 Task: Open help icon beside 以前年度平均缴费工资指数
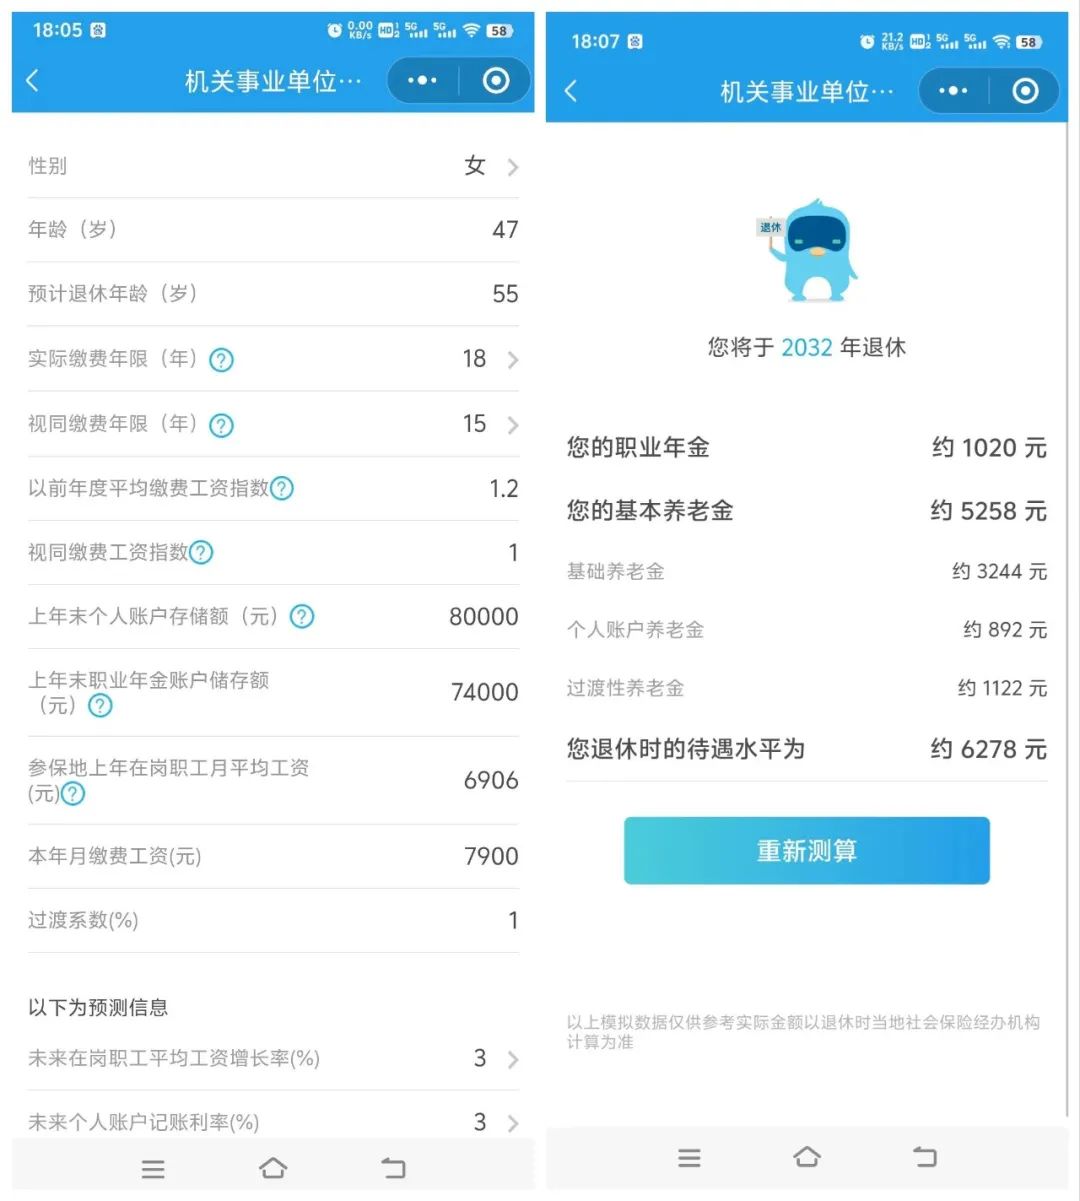[x=282, y=489]
